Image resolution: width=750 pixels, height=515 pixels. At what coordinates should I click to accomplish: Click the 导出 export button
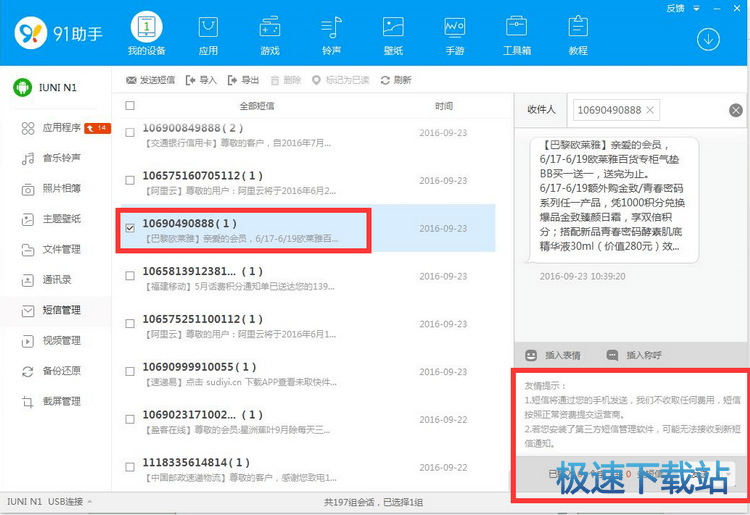tap(243, 80)
